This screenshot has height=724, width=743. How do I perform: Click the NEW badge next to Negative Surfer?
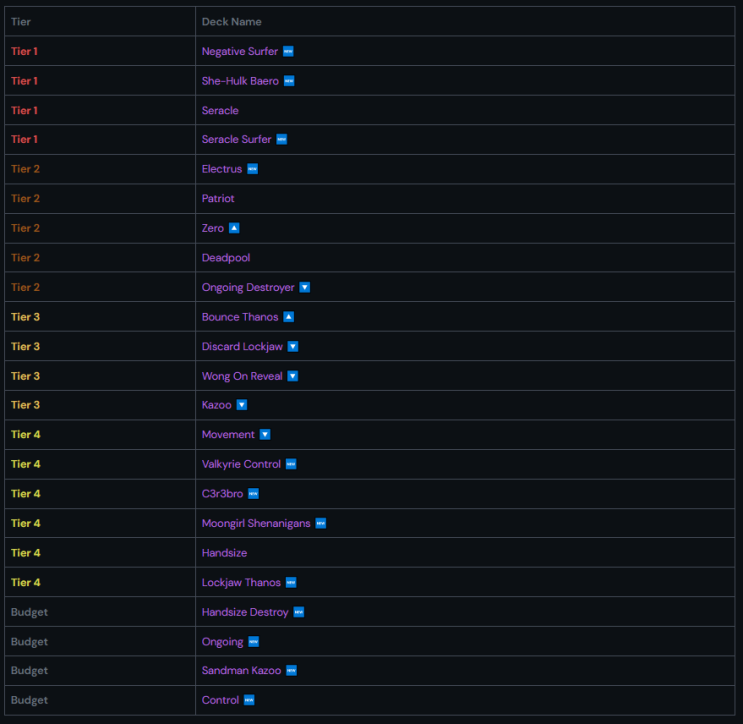[288, 51]
